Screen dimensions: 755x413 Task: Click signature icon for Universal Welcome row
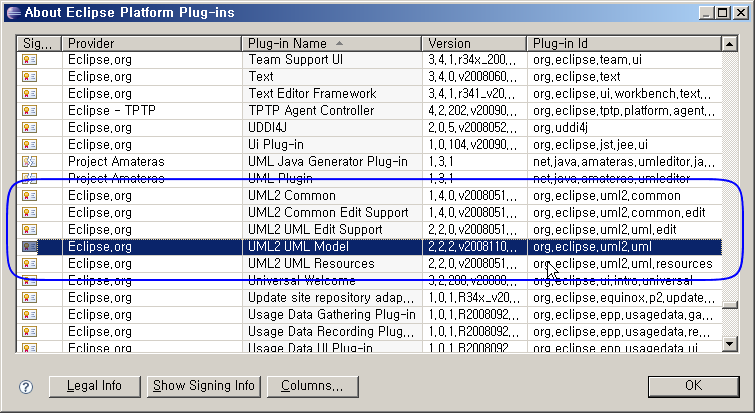(x=30, y=281)
